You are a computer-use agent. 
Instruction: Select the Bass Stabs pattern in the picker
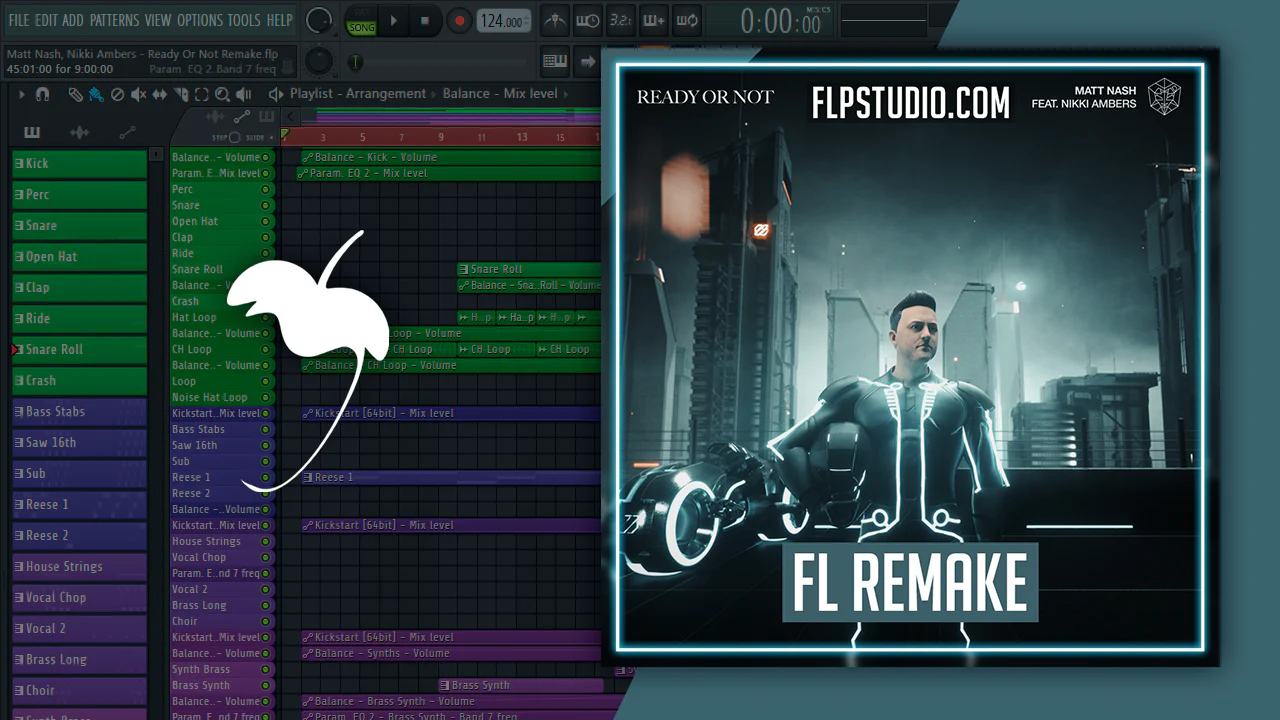(x=79, y=411)
